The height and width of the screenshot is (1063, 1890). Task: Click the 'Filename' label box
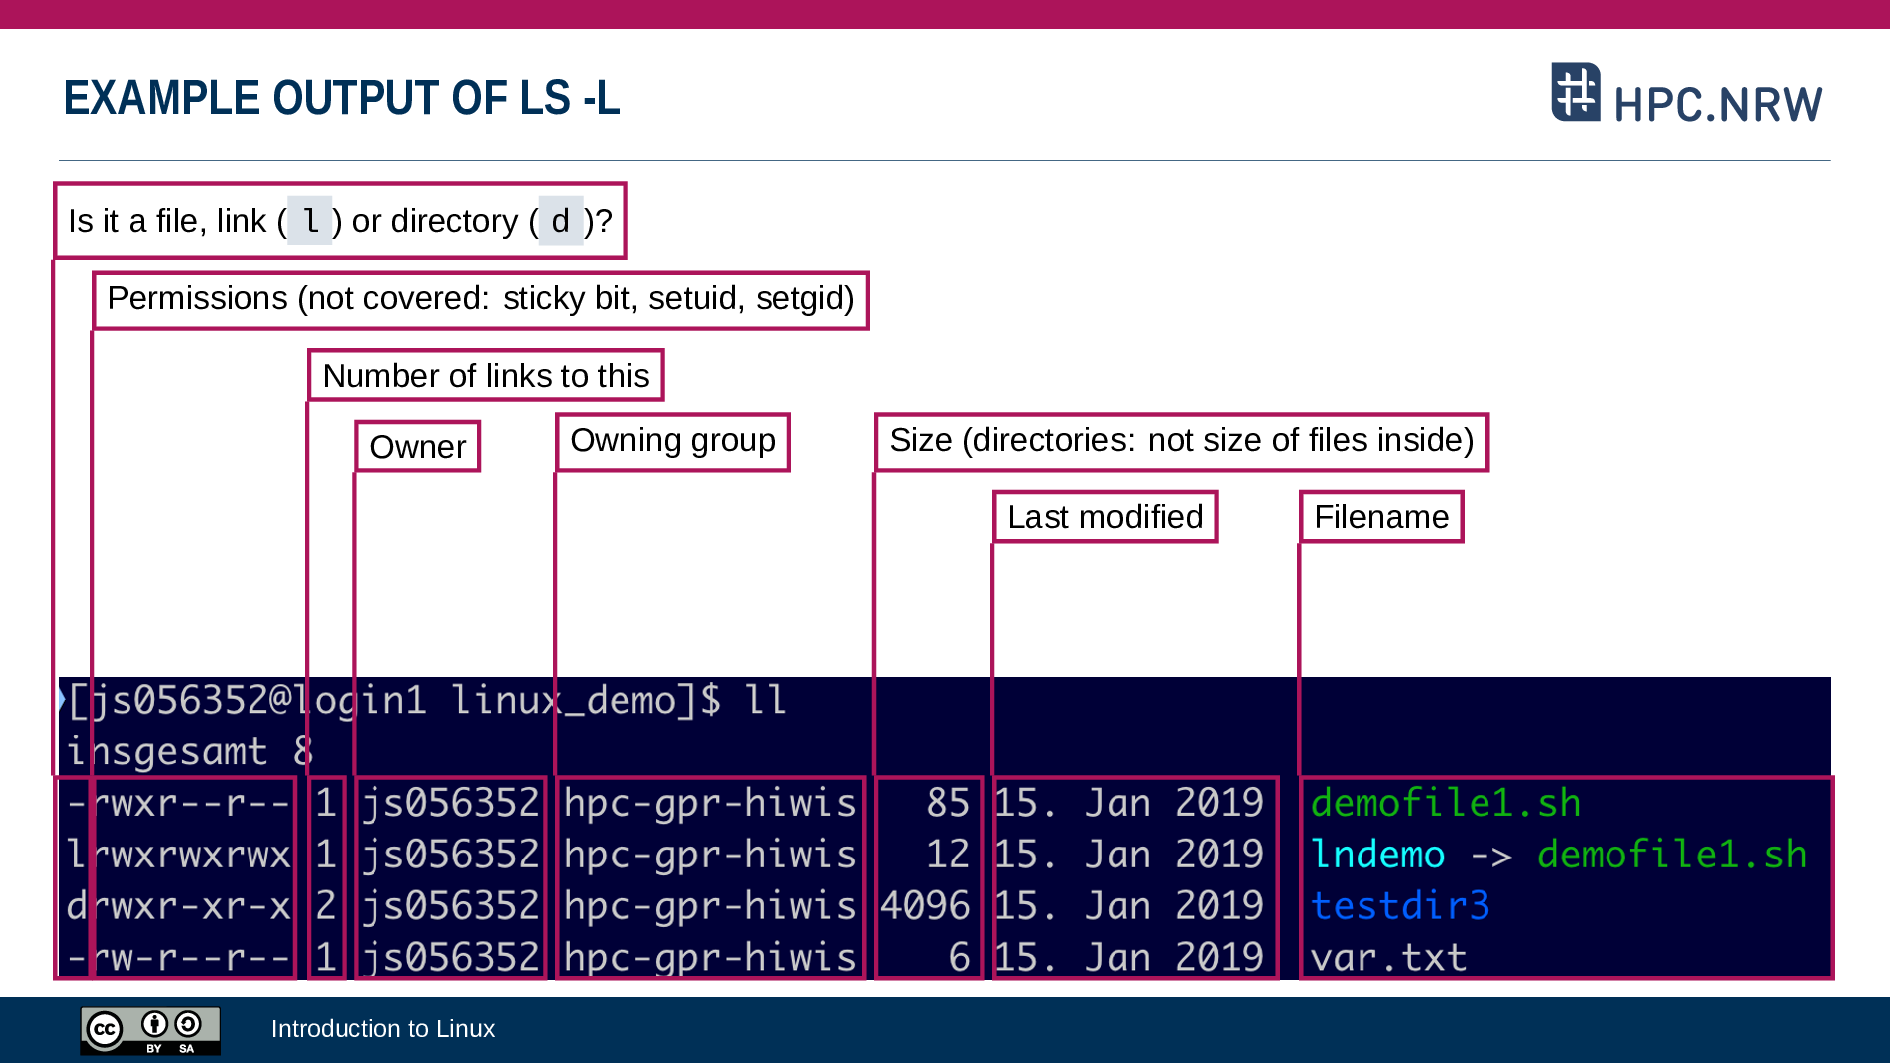1381,517
